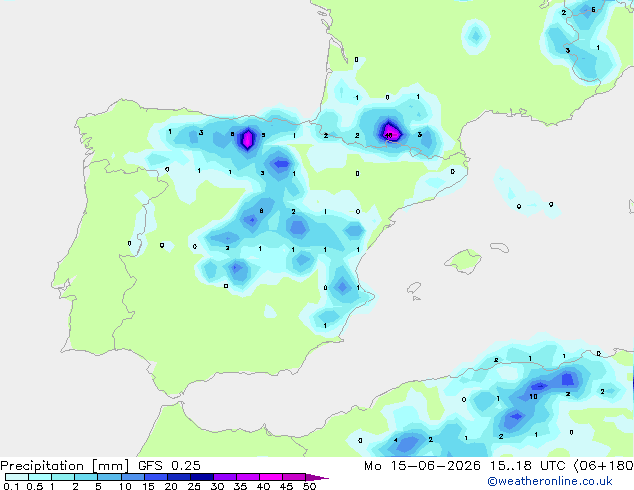Viewport: 634px width, 490px height.
Task: Click the 35–40 mm legend color swatch
Action: pos(248,477)
